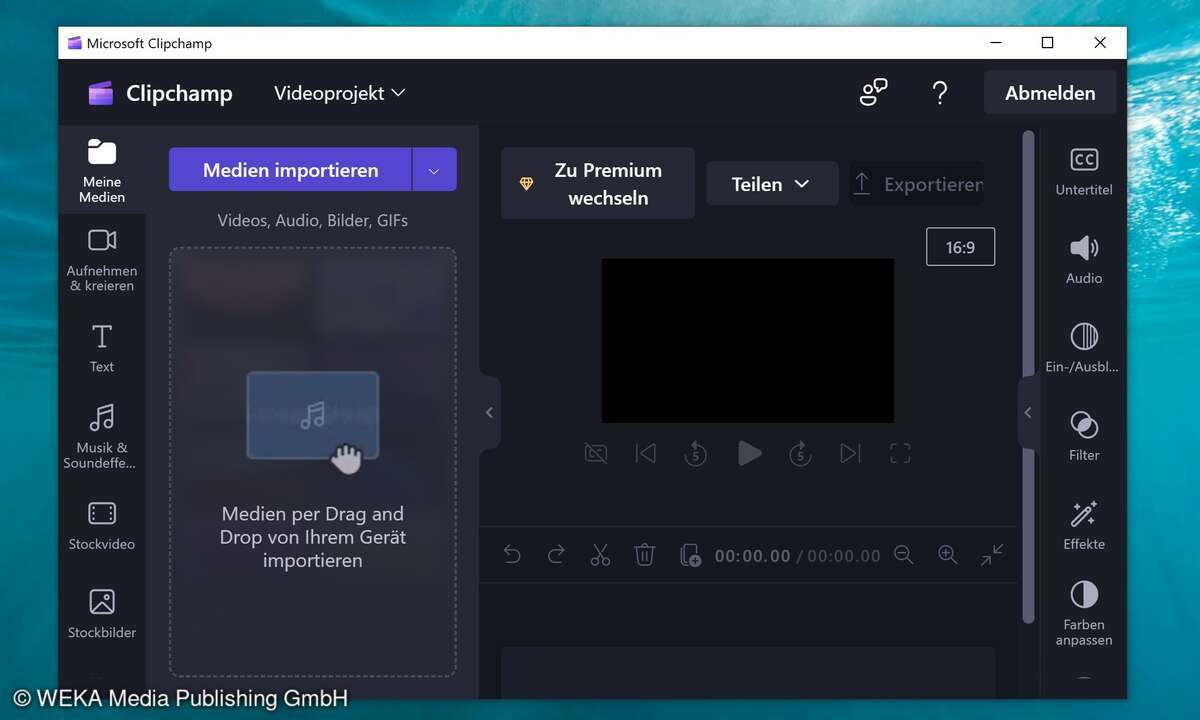This screenshot has width=1200, height=720.
Task: Zoom out the timeline
Action: [x=904, y=555]
